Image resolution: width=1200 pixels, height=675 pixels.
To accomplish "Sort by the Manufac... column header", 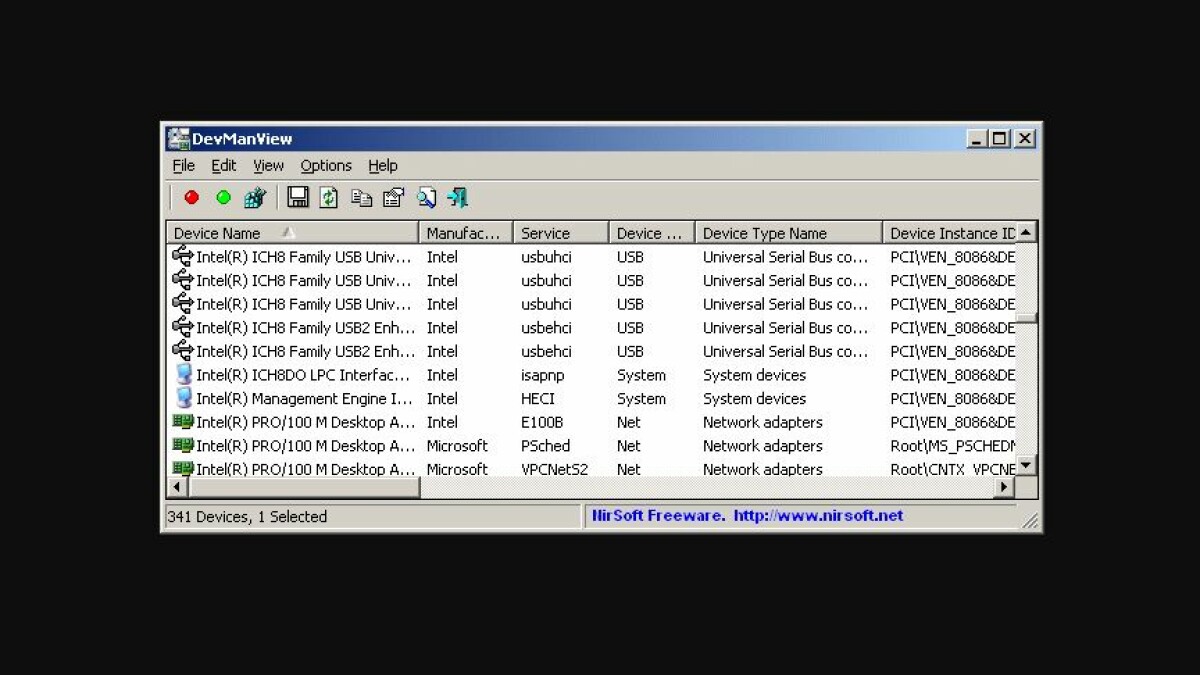I will 466,233.
